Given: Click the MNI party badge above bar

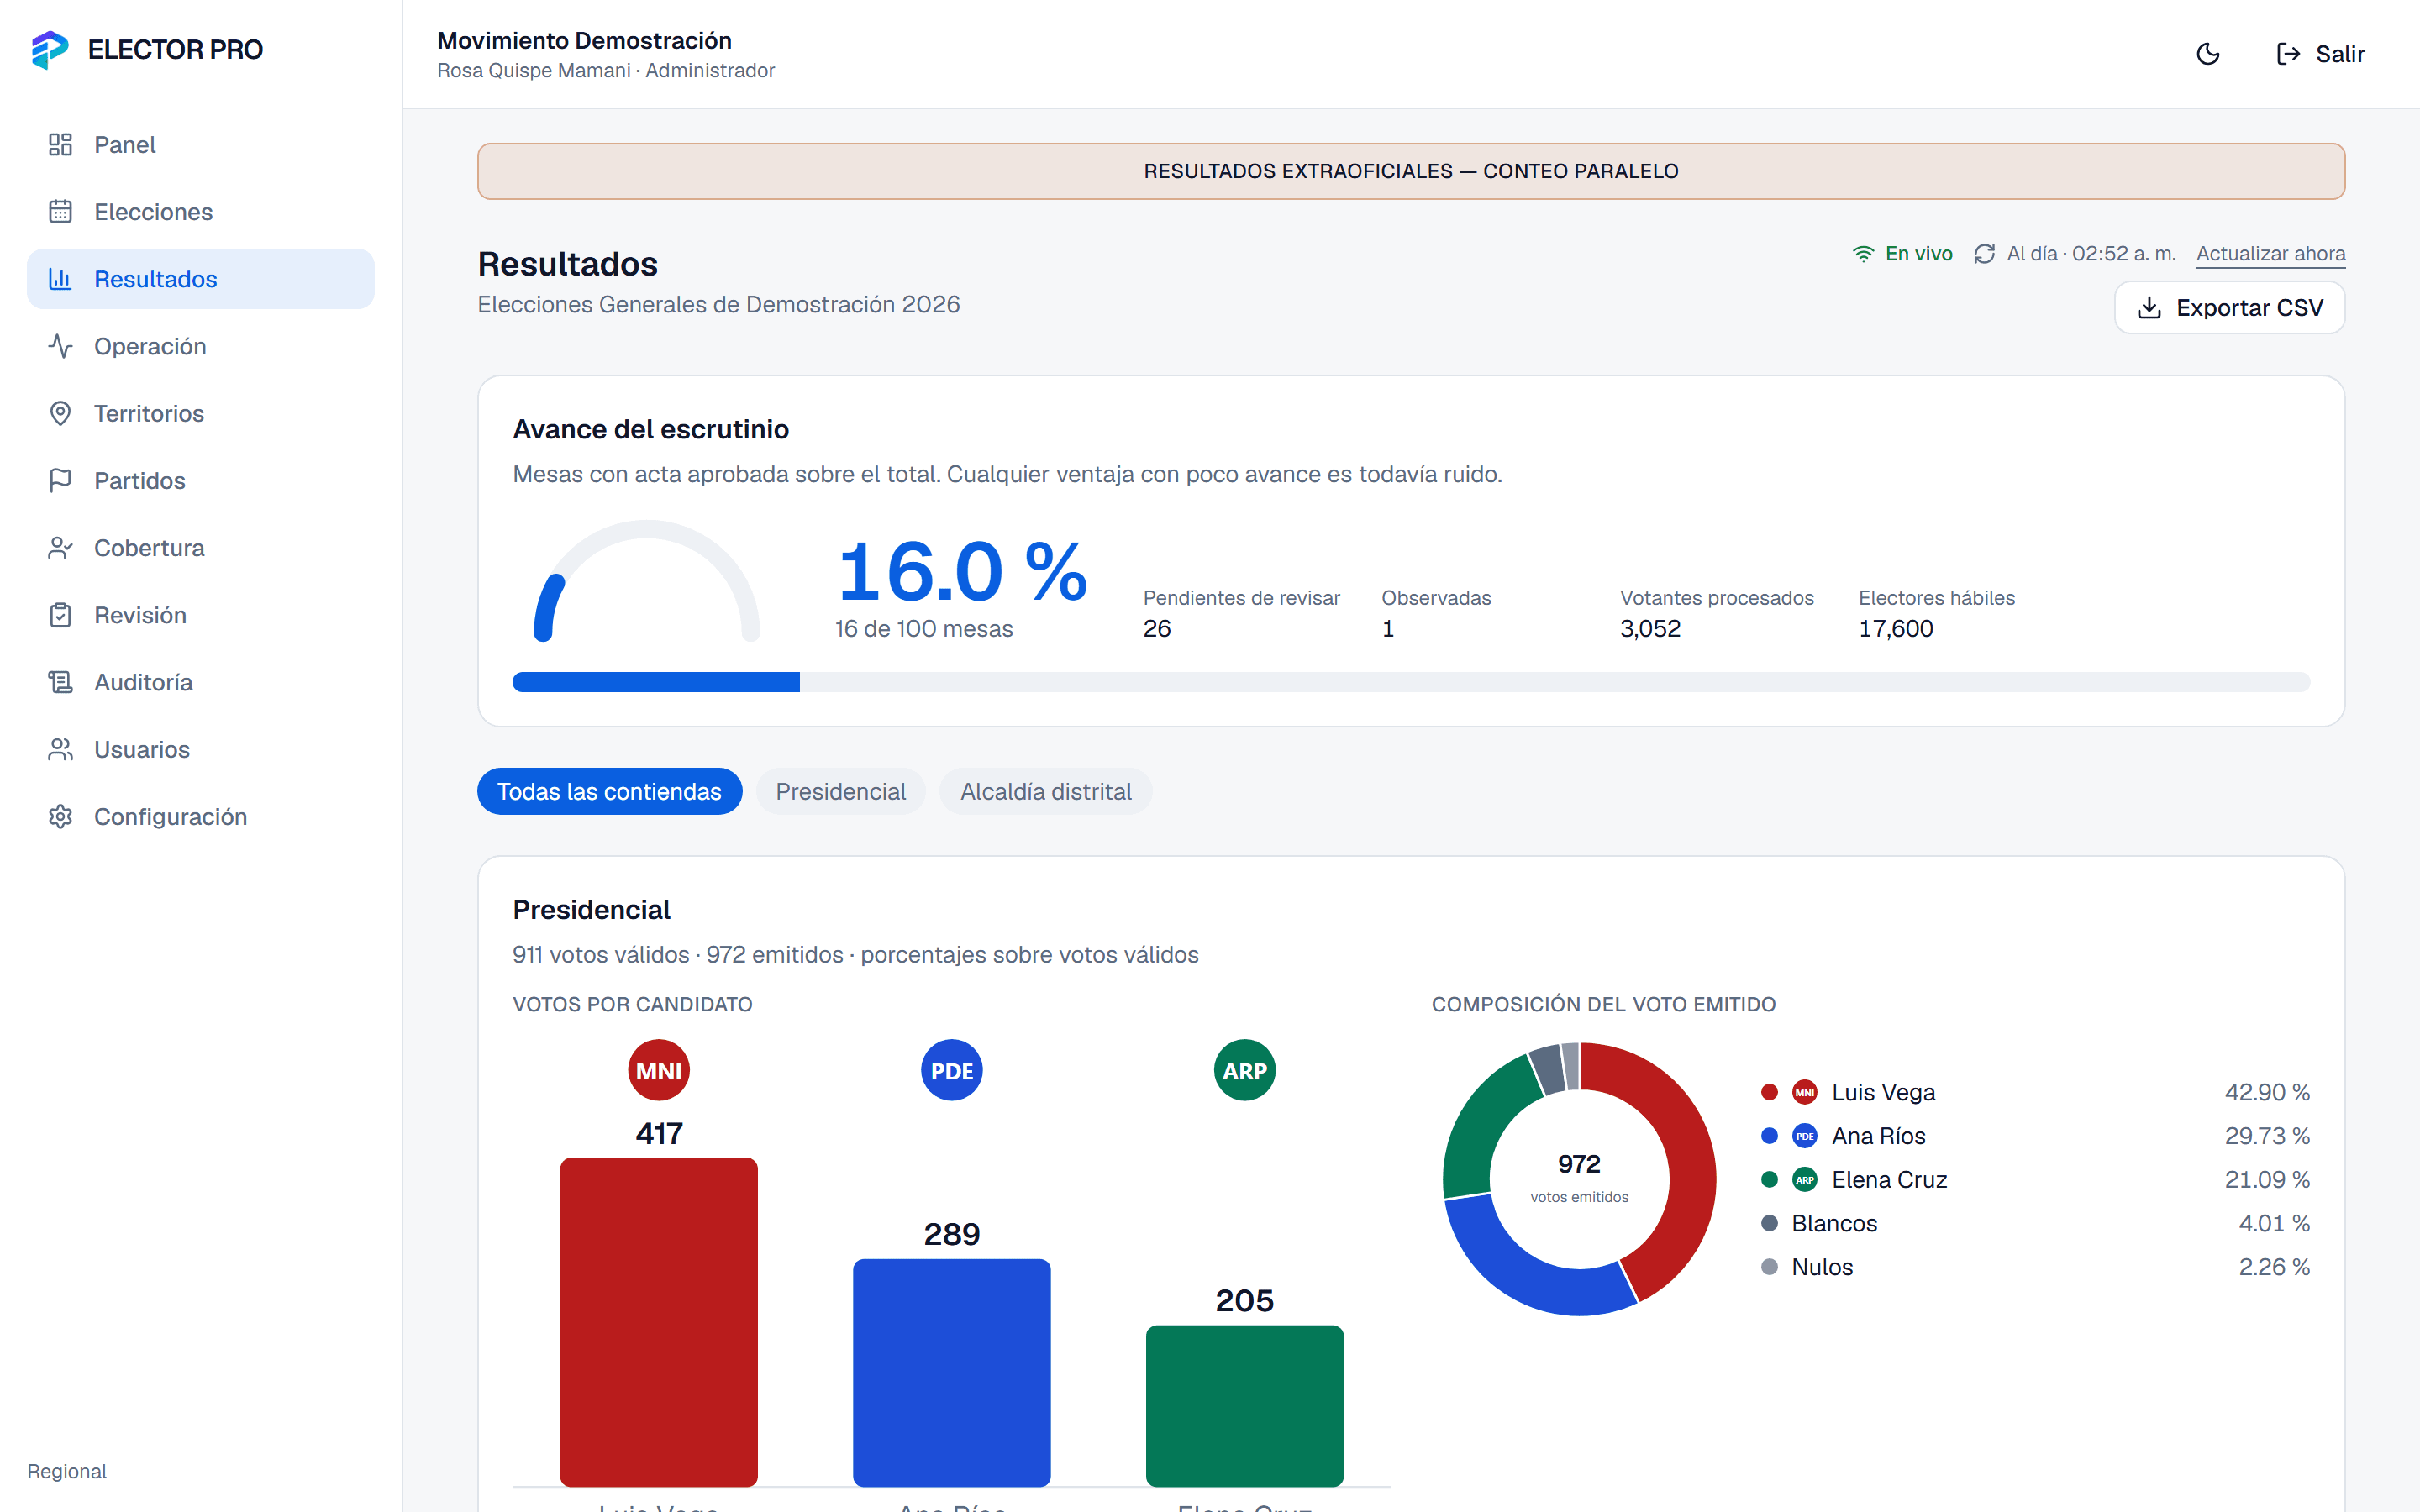Looking at the screenshot, I should point(659,1070).
